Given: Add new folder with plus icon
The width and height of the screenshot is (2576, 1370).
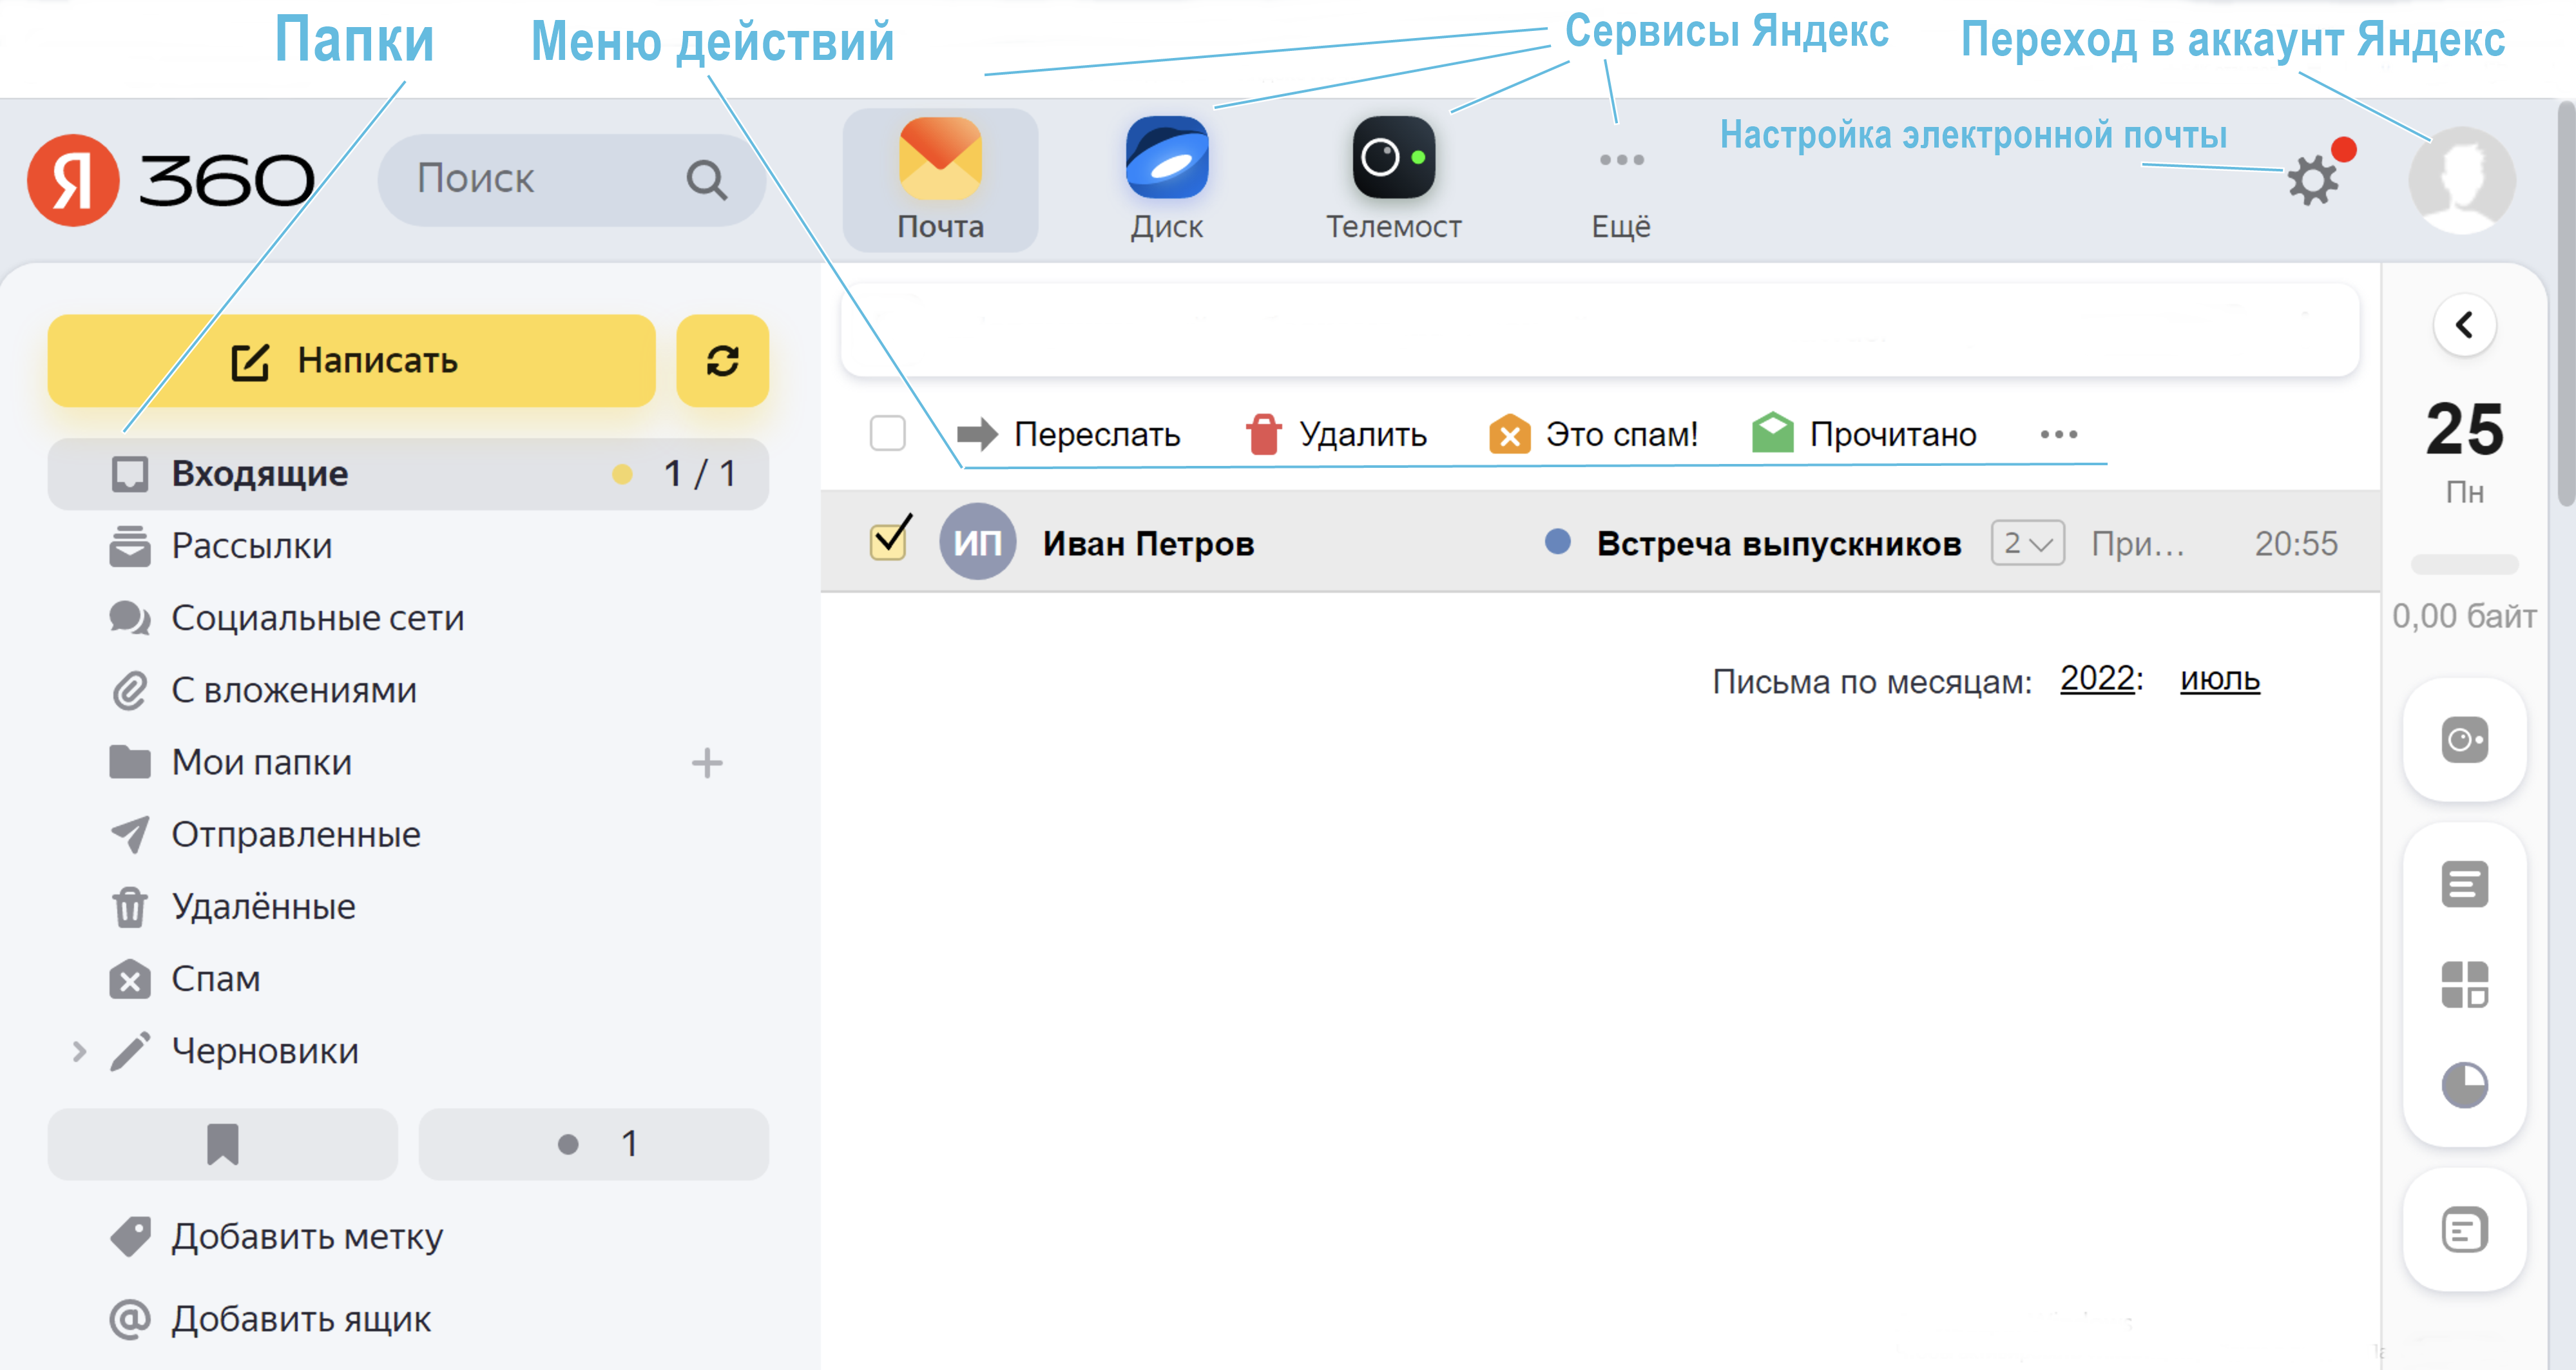Looking at the screenshot, I should coord(707,763).
